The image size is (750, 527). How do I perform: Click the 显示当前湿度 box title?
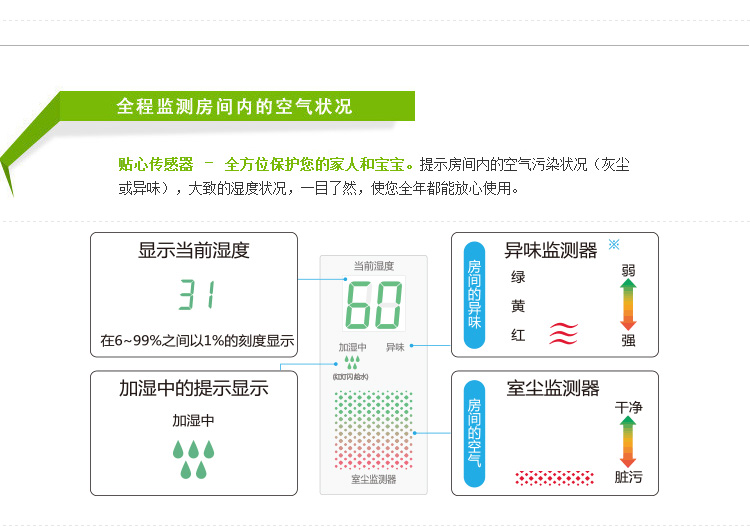(x=194, y=250)
